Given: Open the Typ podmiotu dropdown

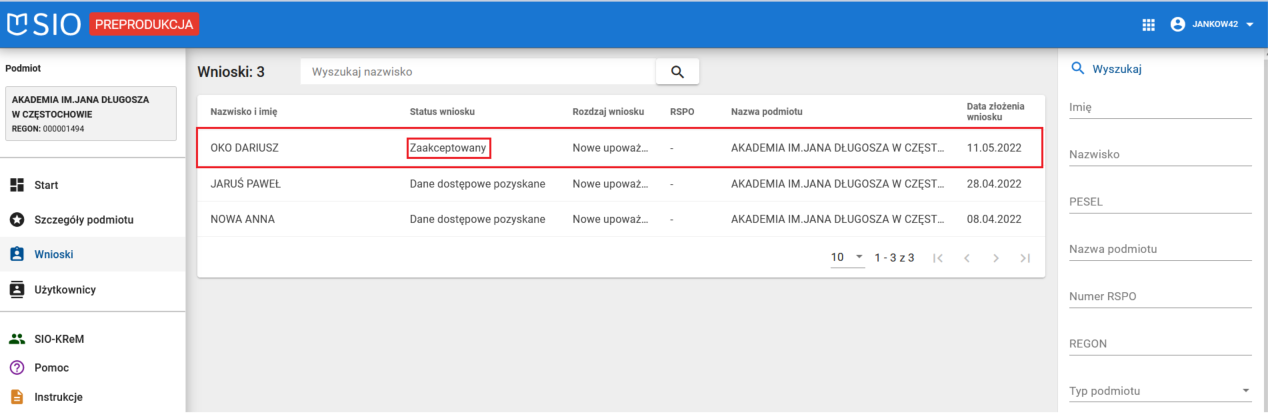Looking at the screenshot, I should (x=1160, y=391).
